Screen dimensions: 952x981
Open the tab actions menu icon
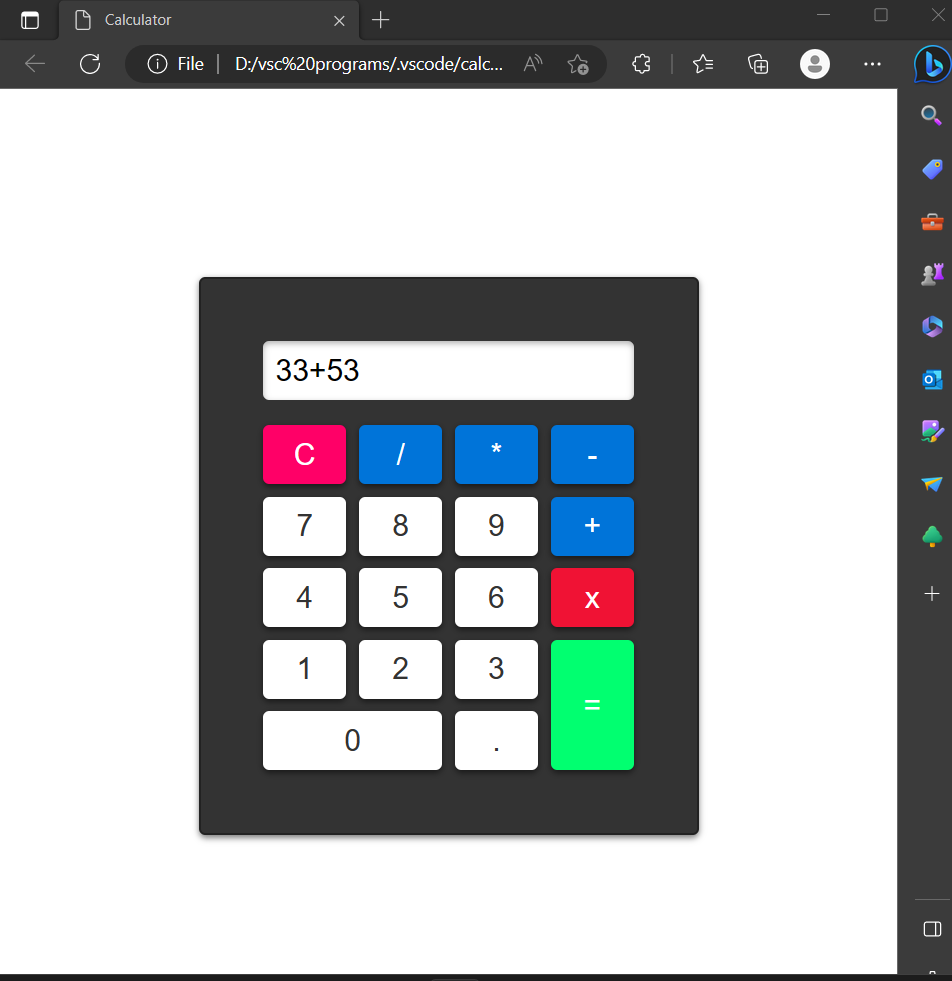pyautogui.click(x=30, y=20)
